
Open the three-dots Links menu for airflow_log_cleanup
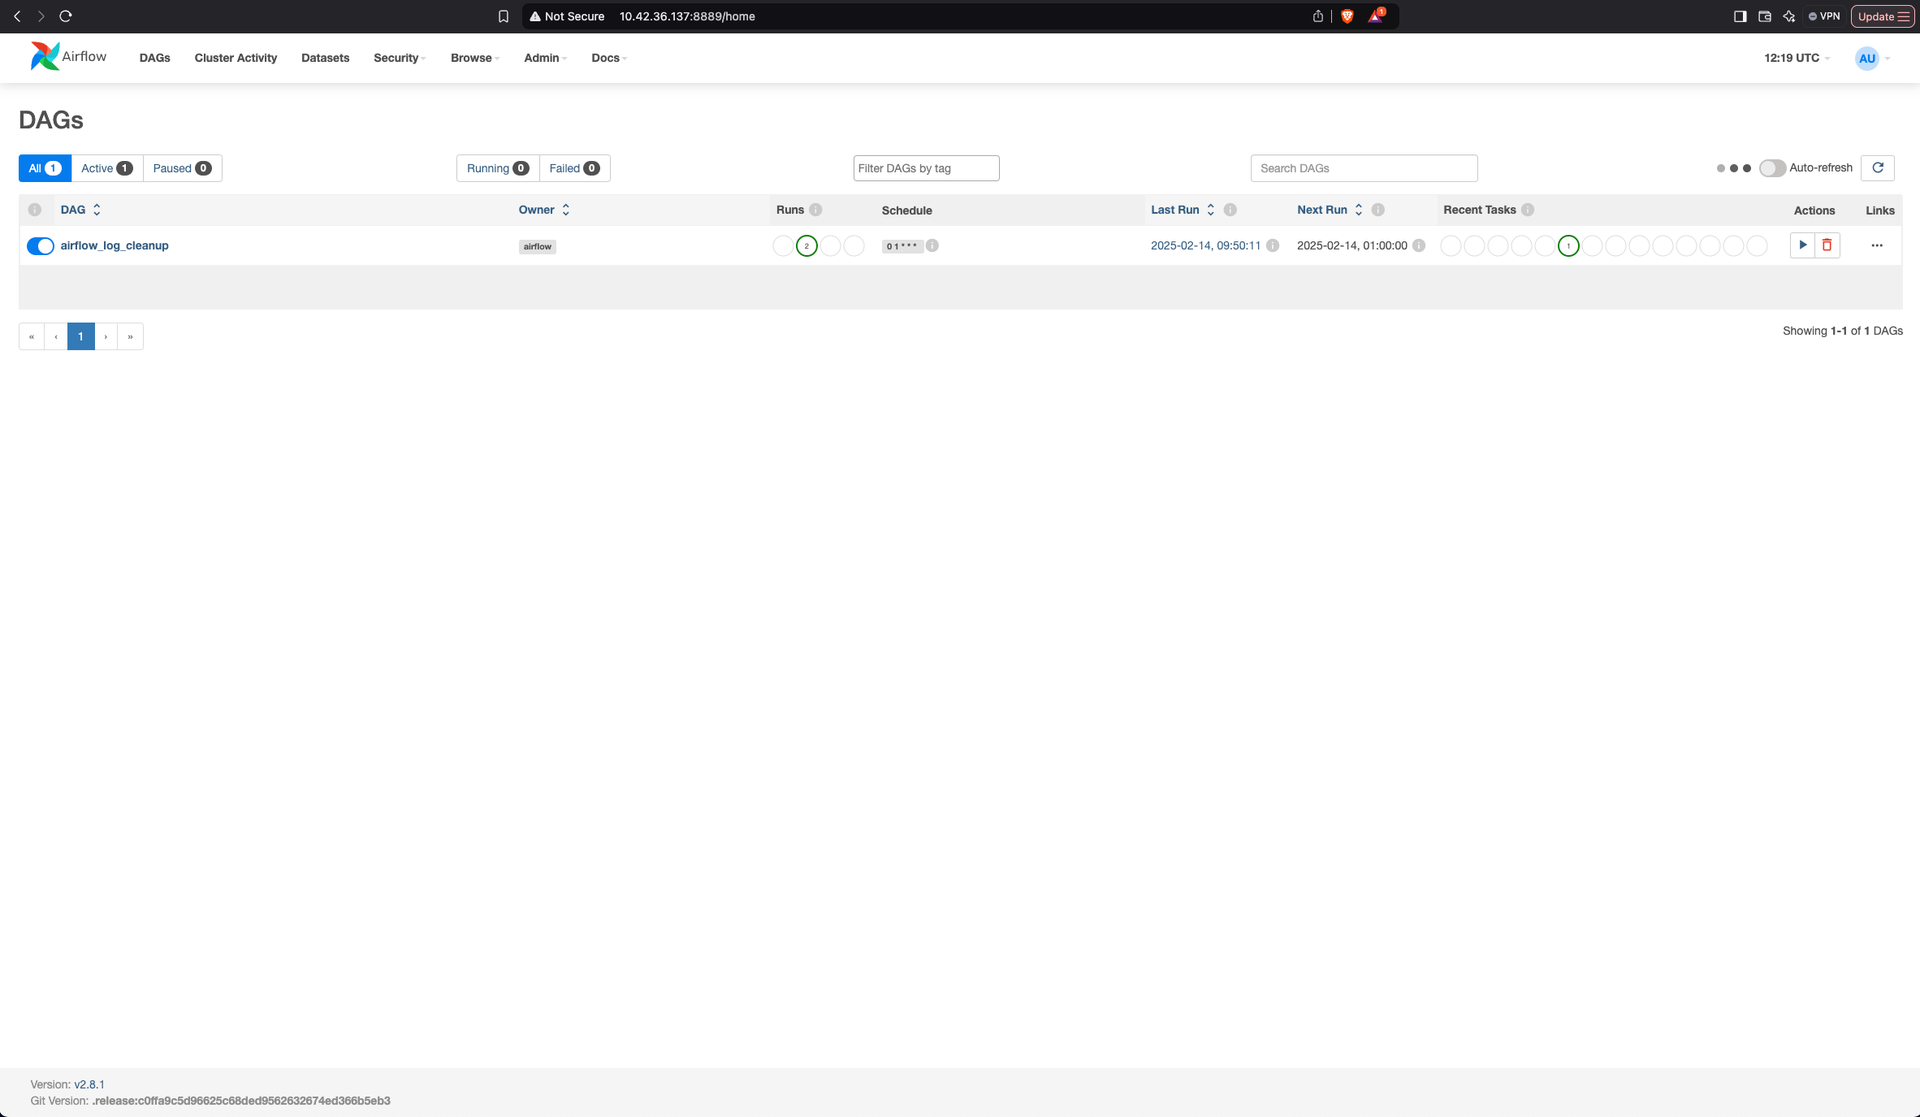click(1877, 245)
